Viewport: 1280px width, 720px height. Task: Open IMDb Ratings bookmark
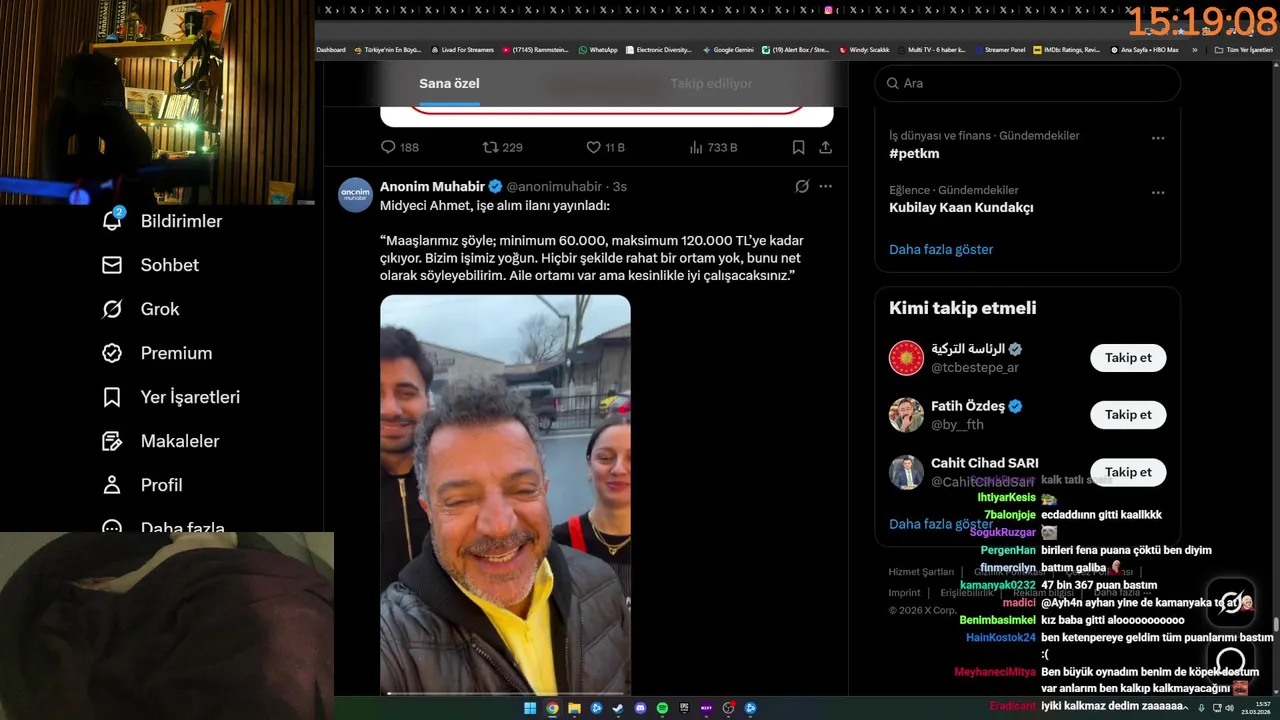tap(1067, 50)
